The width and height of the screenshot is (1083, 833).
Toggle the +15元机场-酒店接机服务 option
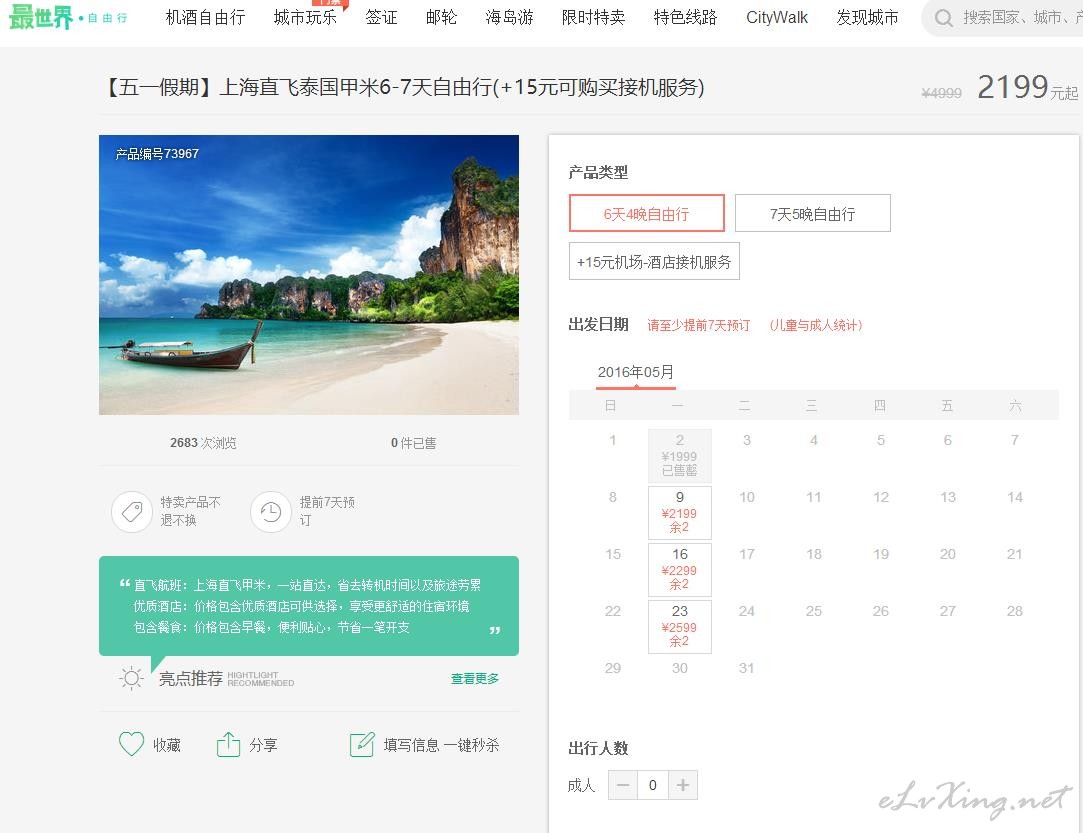(x=654, y=261)
